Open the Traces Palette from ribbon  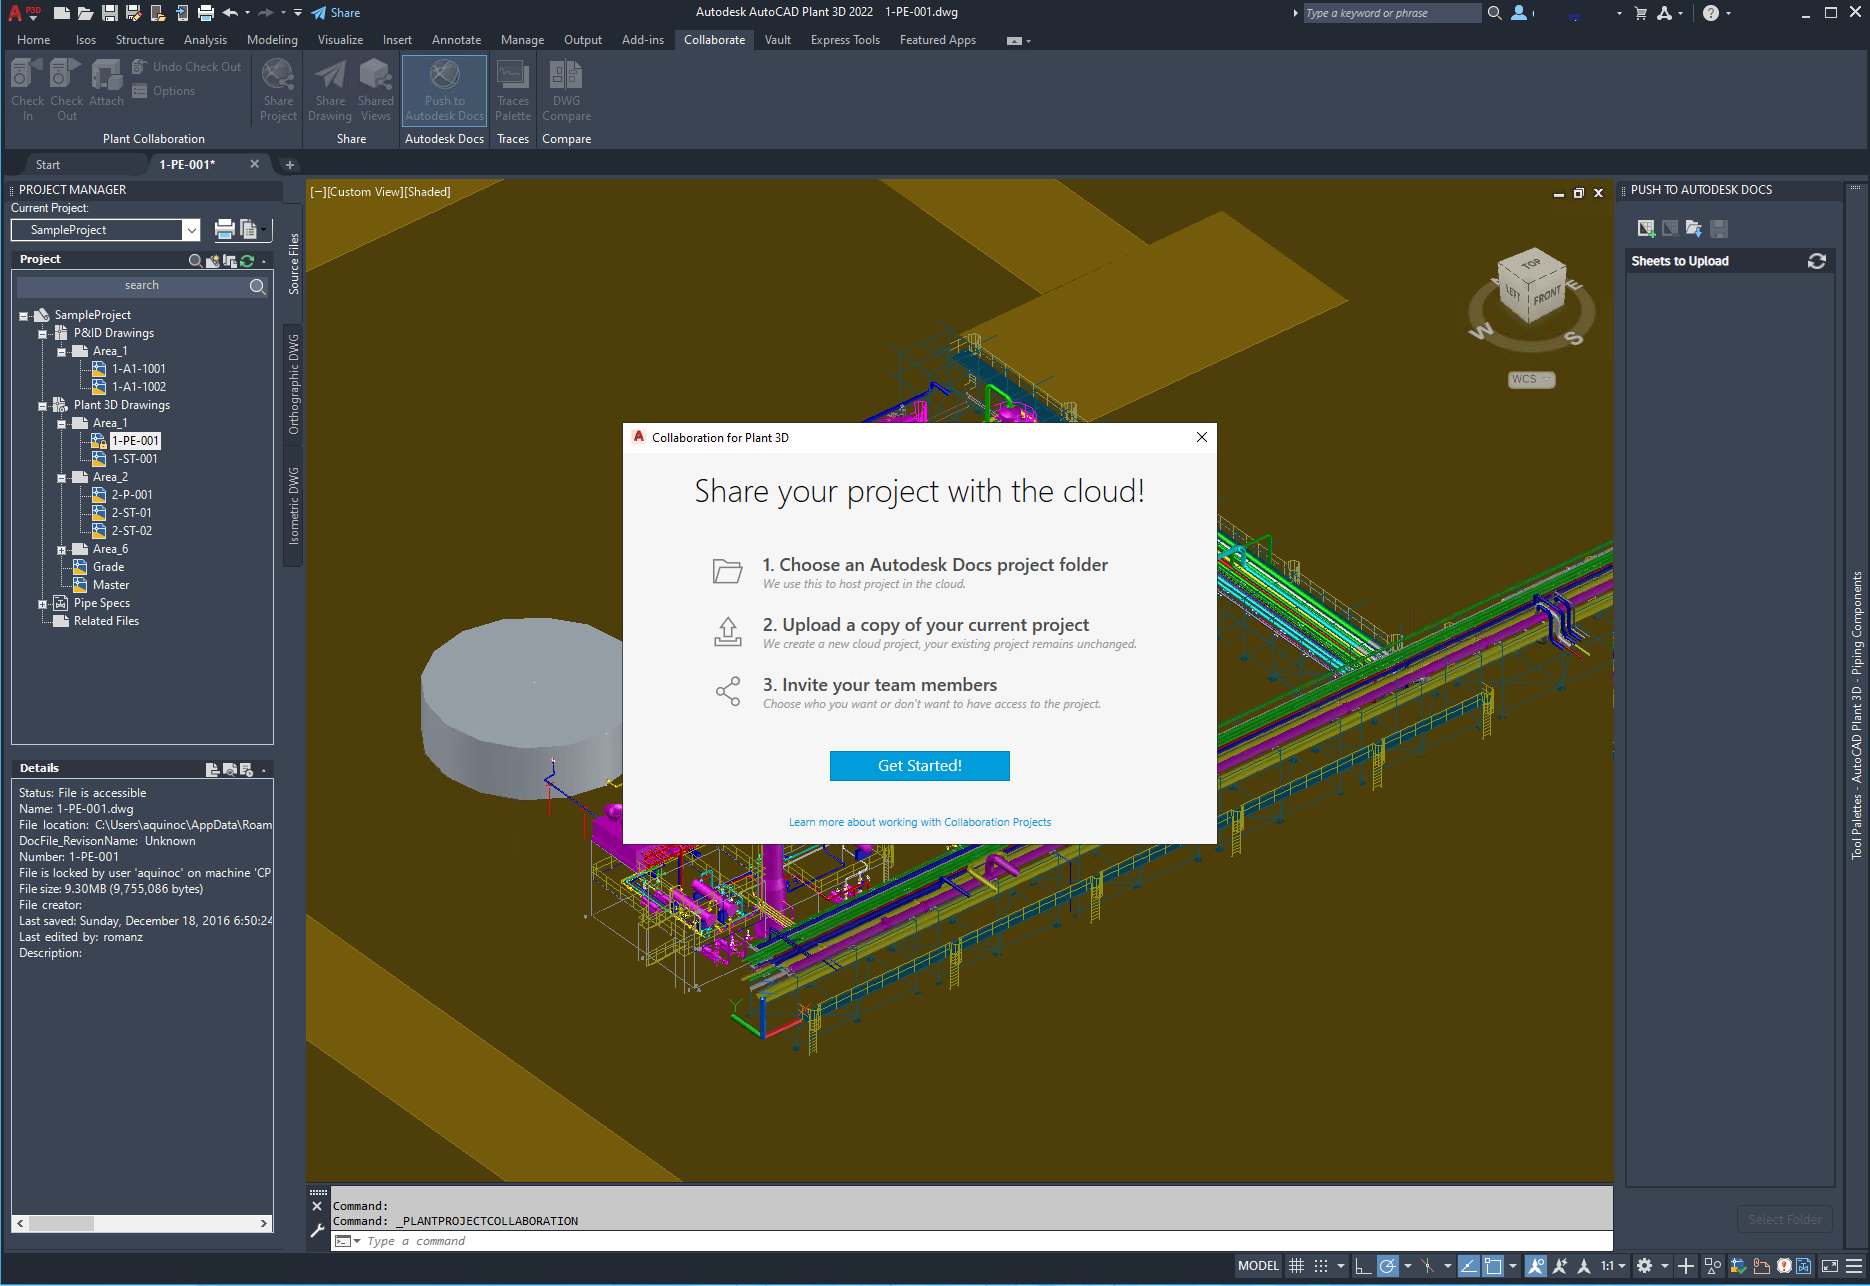point(513,90)
